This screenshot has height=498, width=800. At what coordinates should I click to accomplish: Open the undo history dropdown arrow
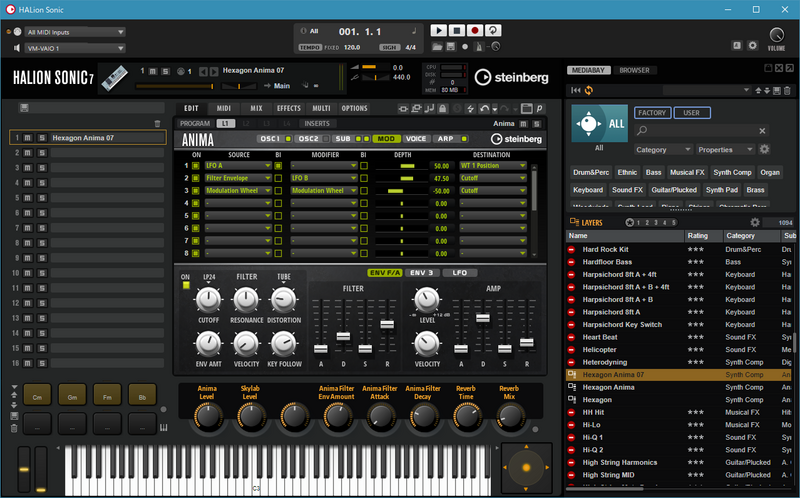[x=494, y=109]
